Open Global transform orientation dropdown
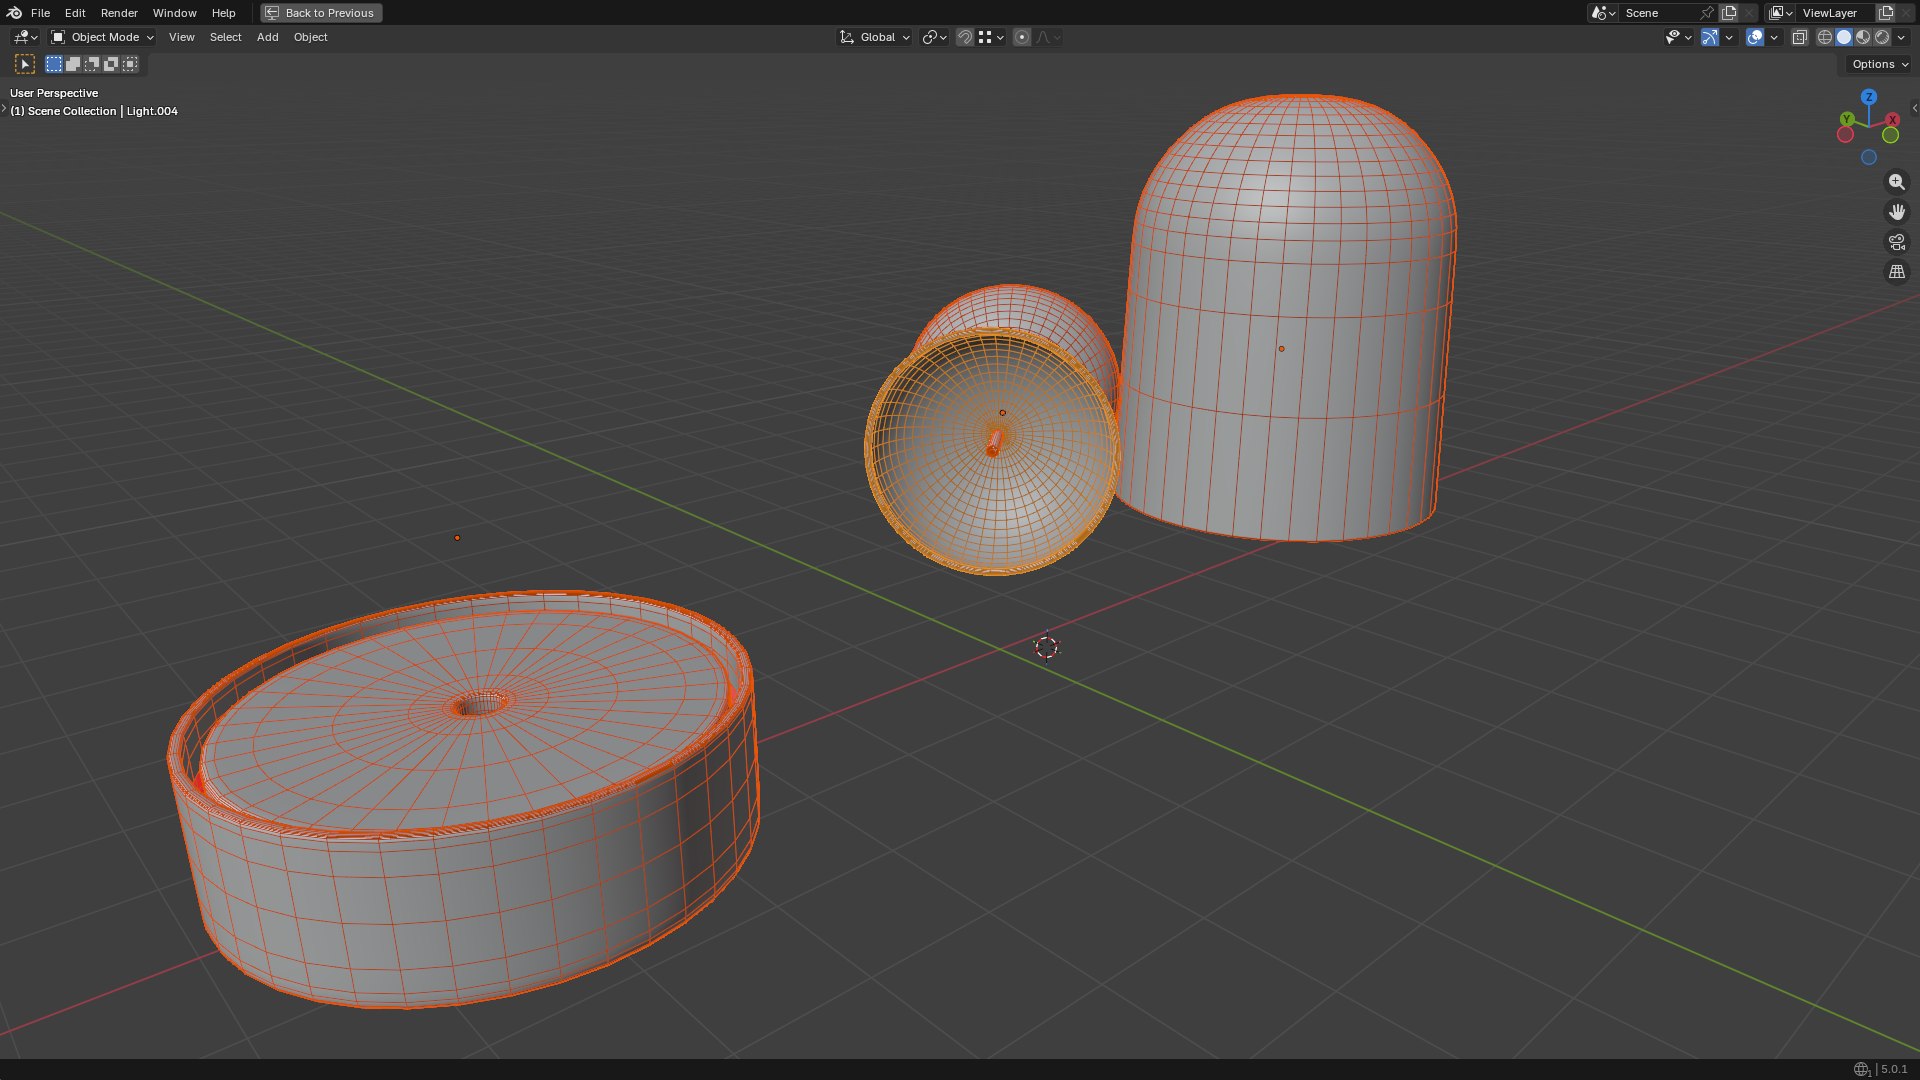 click(874, 37)
